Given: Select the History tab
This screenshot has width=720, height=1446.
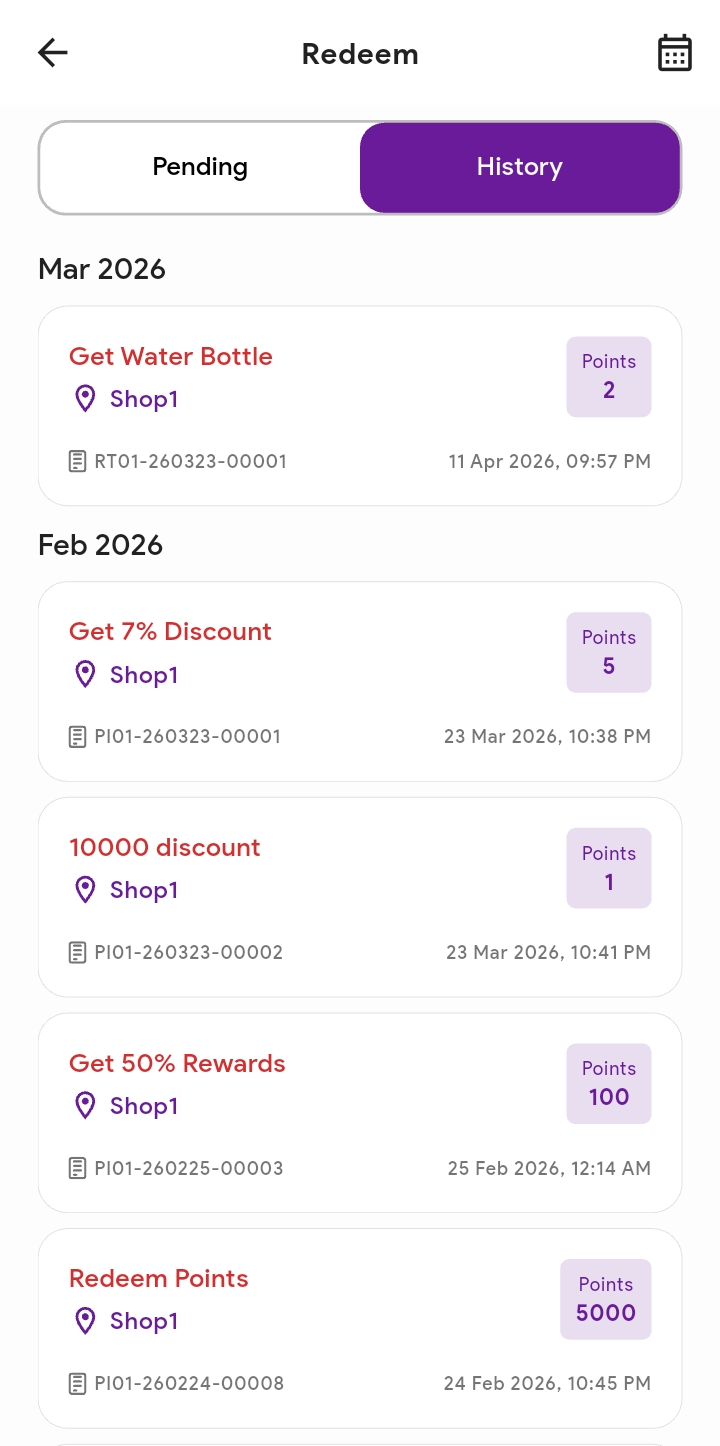Looking at the screenshot, I should 520,167.
